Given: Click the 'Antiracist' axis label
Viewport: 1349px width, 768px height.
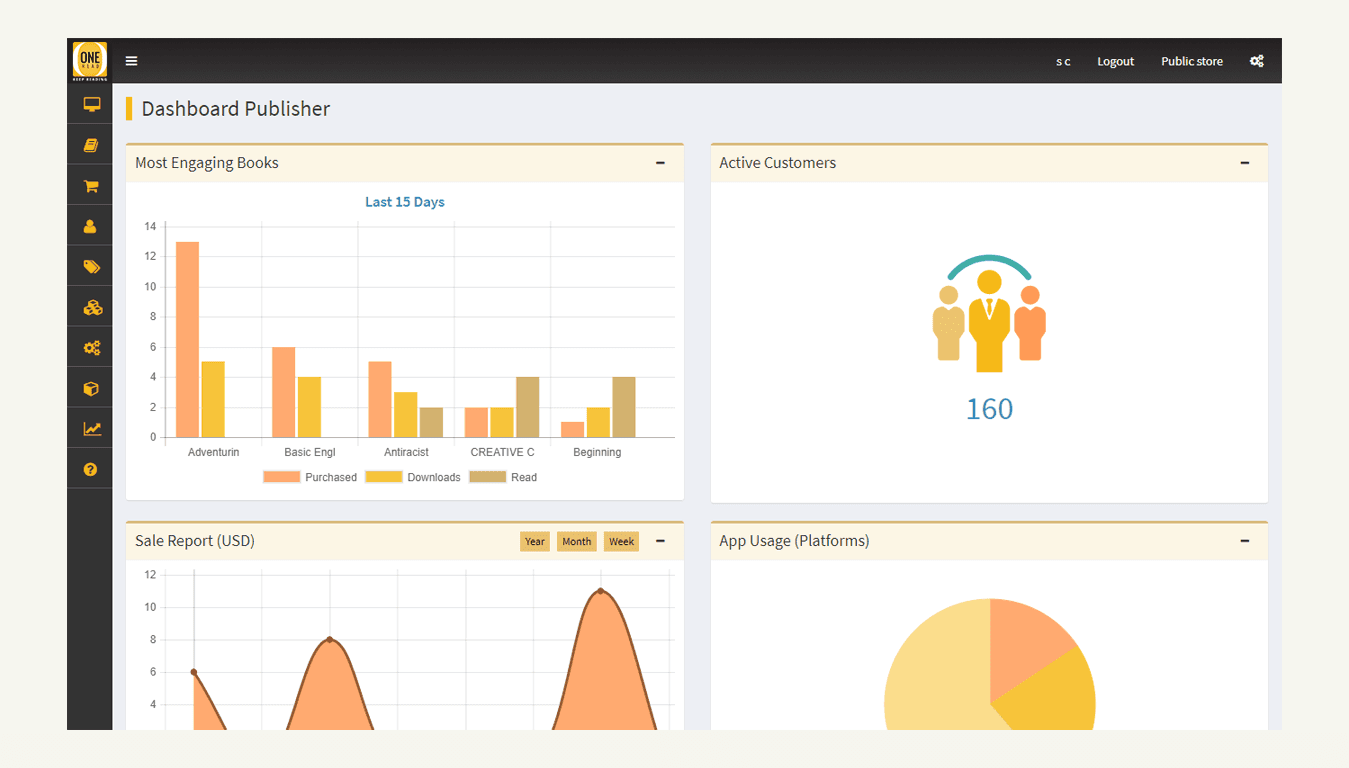Looking at the screenshot, I should coord(406,452).
